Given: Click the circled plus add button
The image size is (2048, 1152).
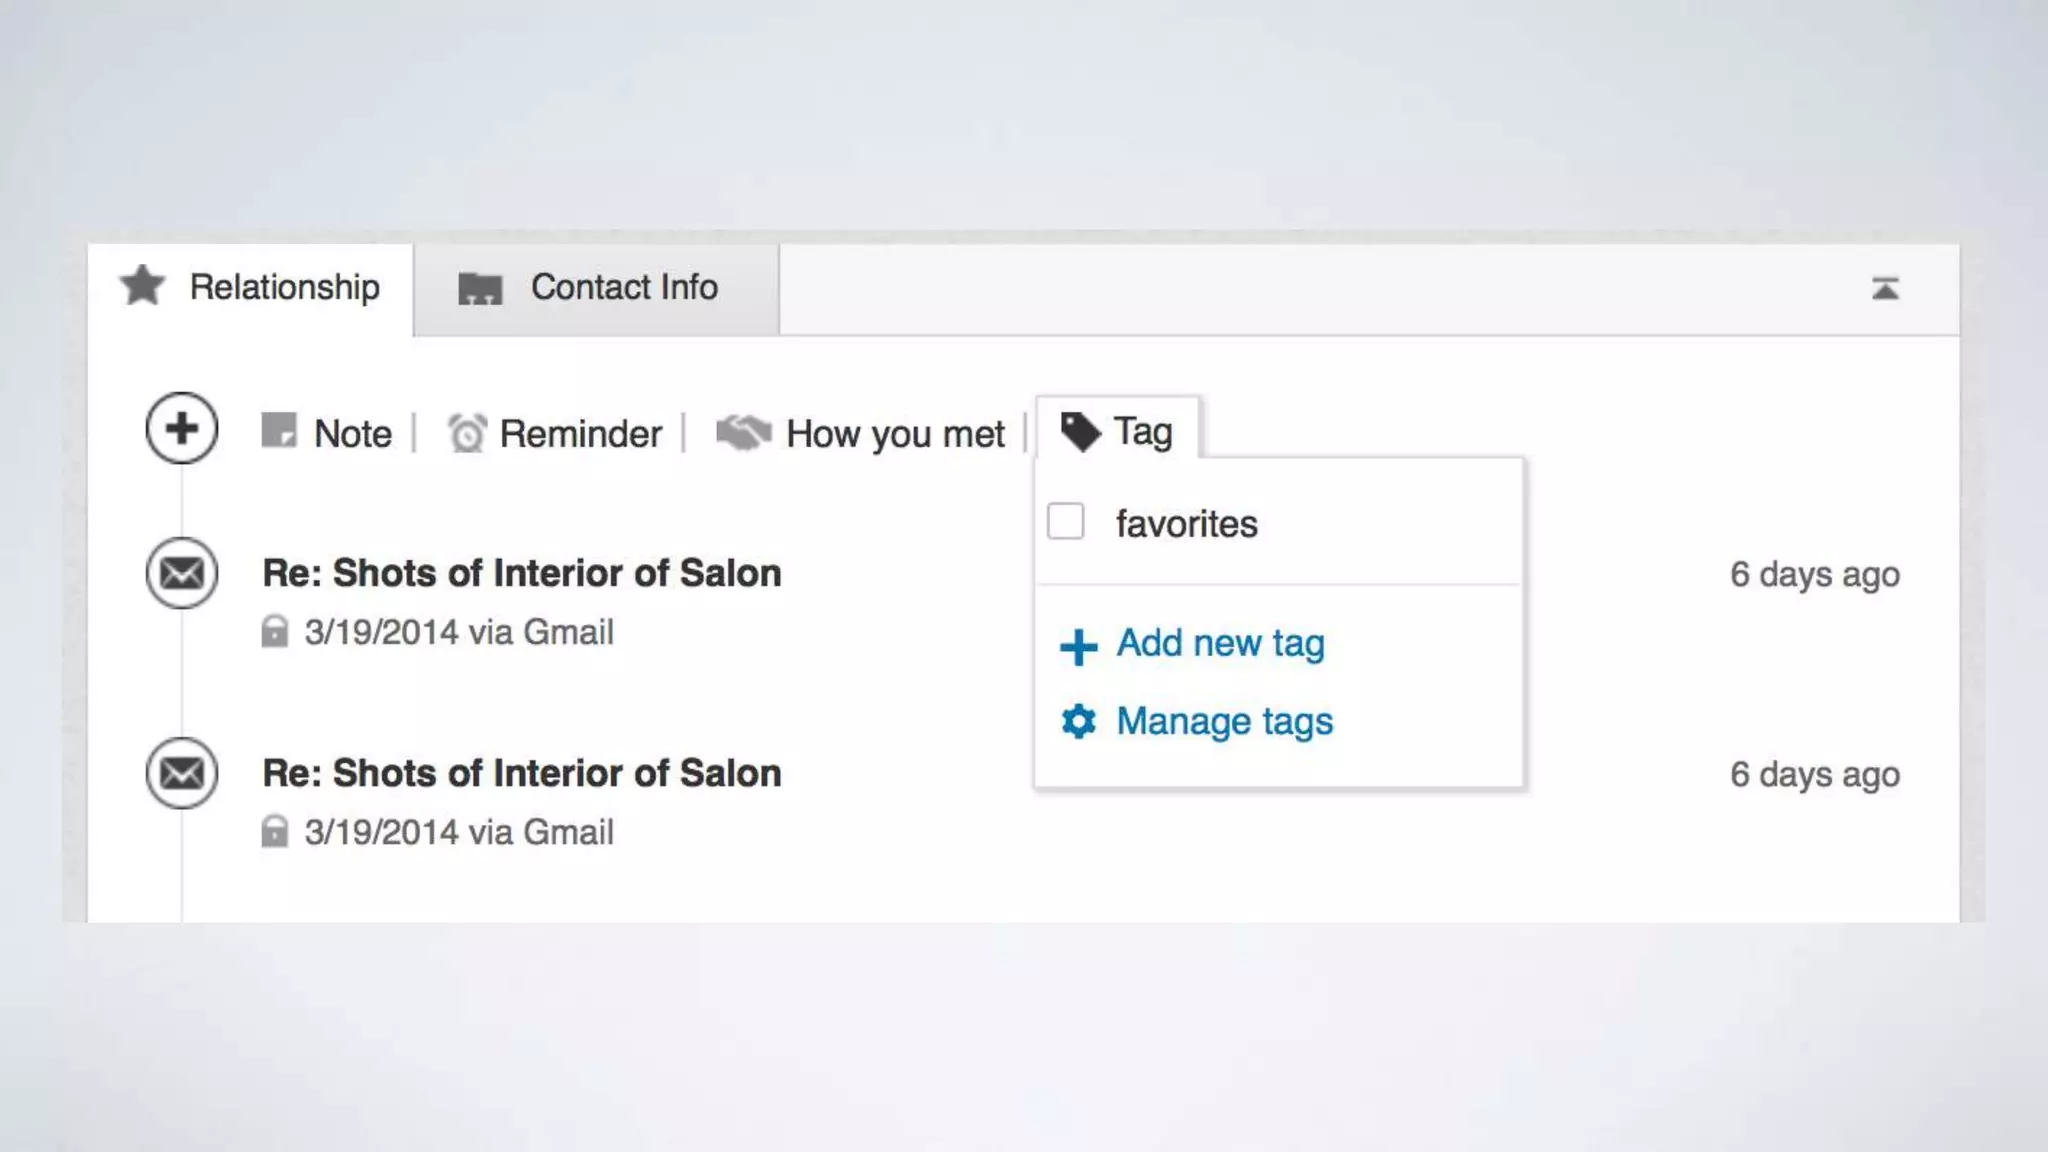Looking at the screenshot, I should pos(181,428).
